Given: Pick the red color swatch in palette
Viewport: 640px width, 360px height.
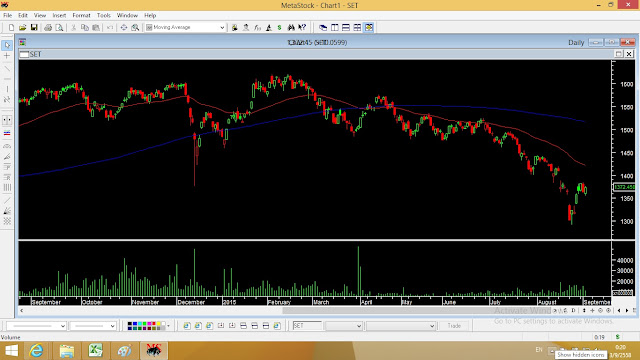Looking at the screenshot, I should (x=153, y=324).
